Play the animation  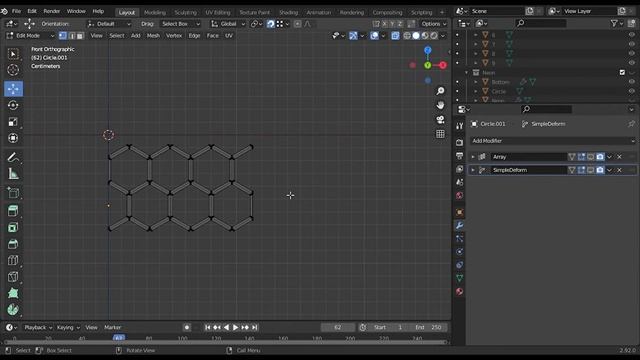(x=236, y=327)
